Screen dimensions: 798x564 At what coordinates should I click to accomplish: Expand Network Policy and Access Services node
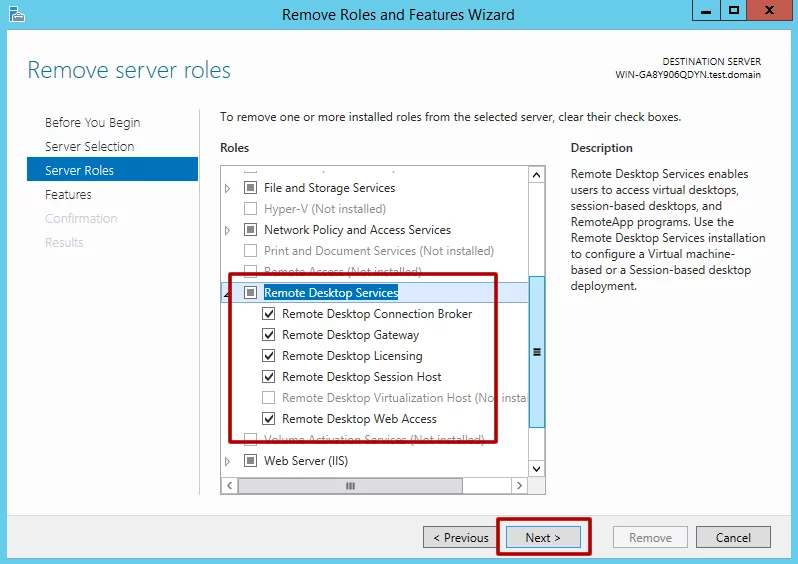[228, 230]
